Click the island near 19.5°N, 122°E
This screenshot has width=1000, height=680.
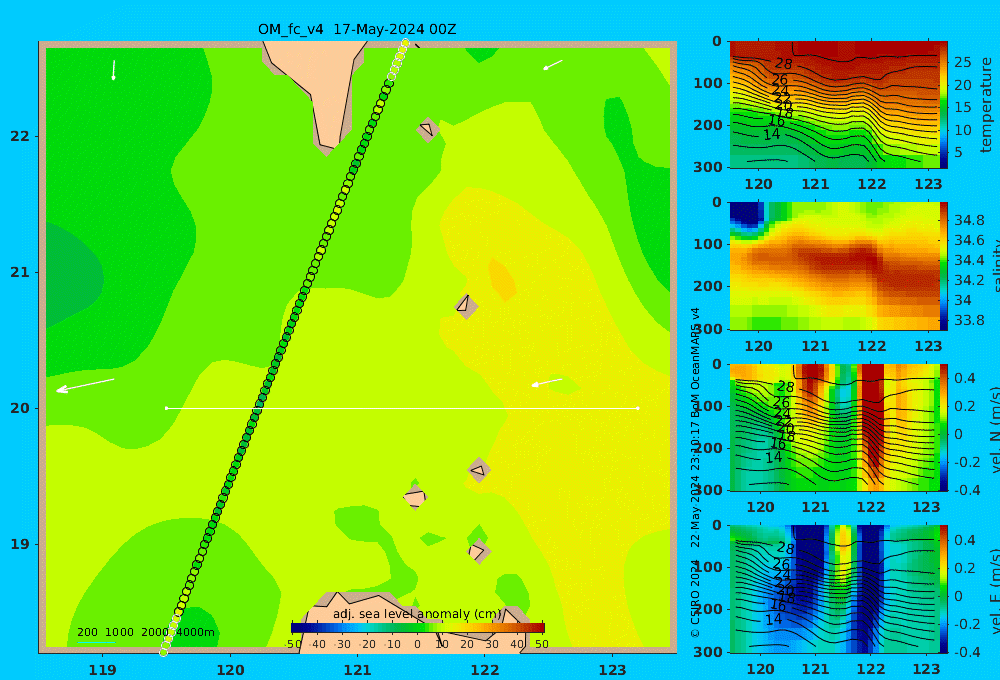click(479, 471)
